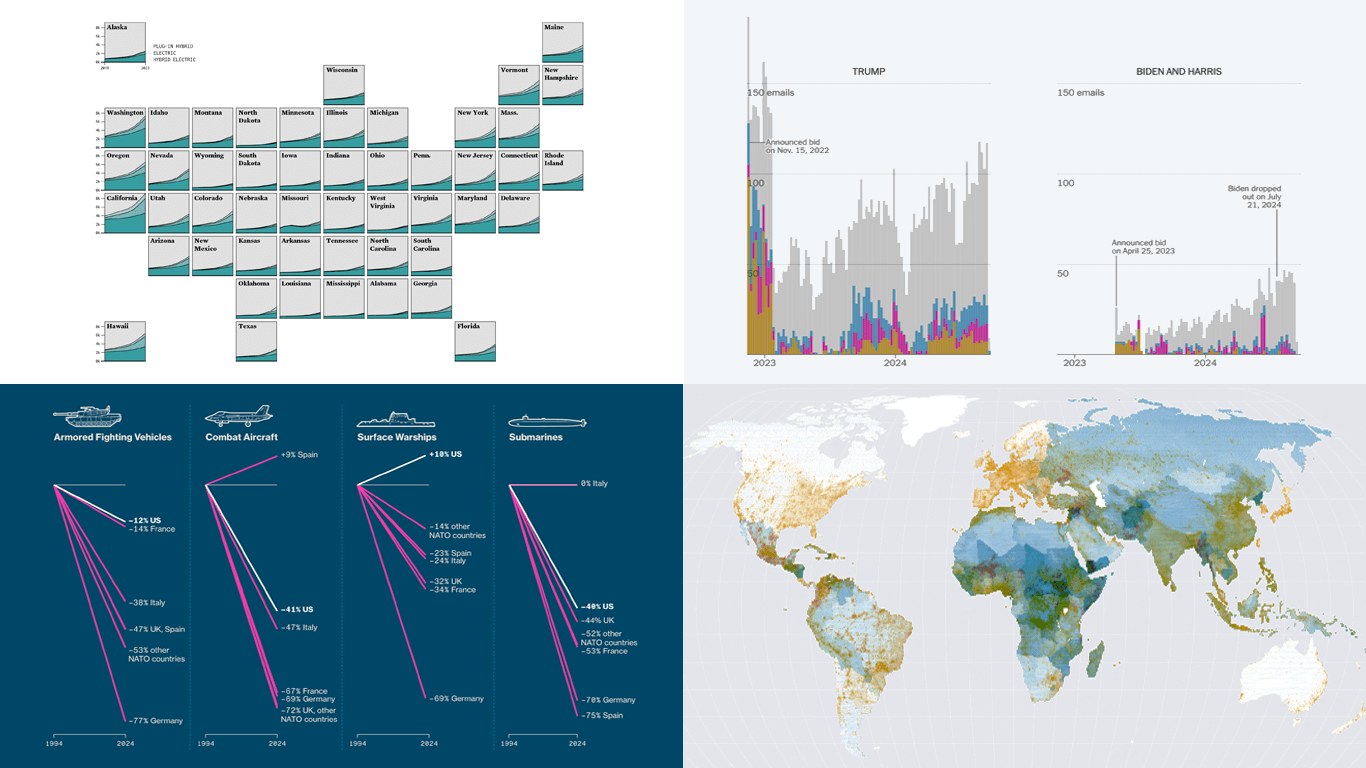Image resolution: width=1366 pixels, height=768 pixels.
Task: Choose the New Hampshire tile
Action: coord(563,85)
